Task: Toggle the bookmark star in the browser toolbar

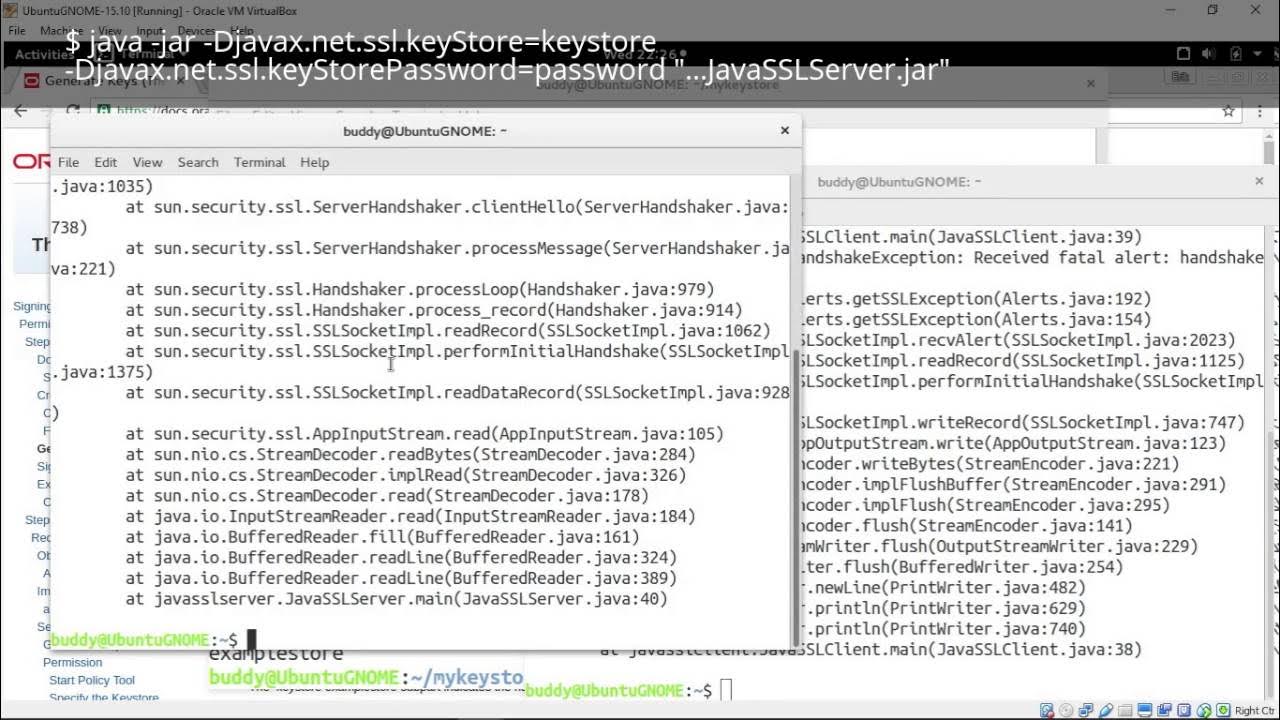Action: click(x=1228, y=111)
